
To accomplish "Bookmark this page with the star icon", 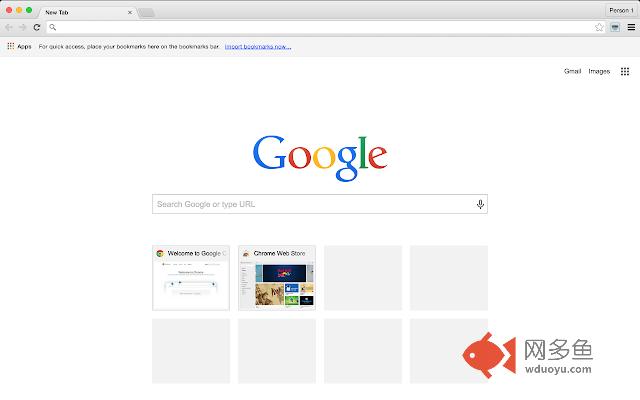I will (x=599, y=27).
